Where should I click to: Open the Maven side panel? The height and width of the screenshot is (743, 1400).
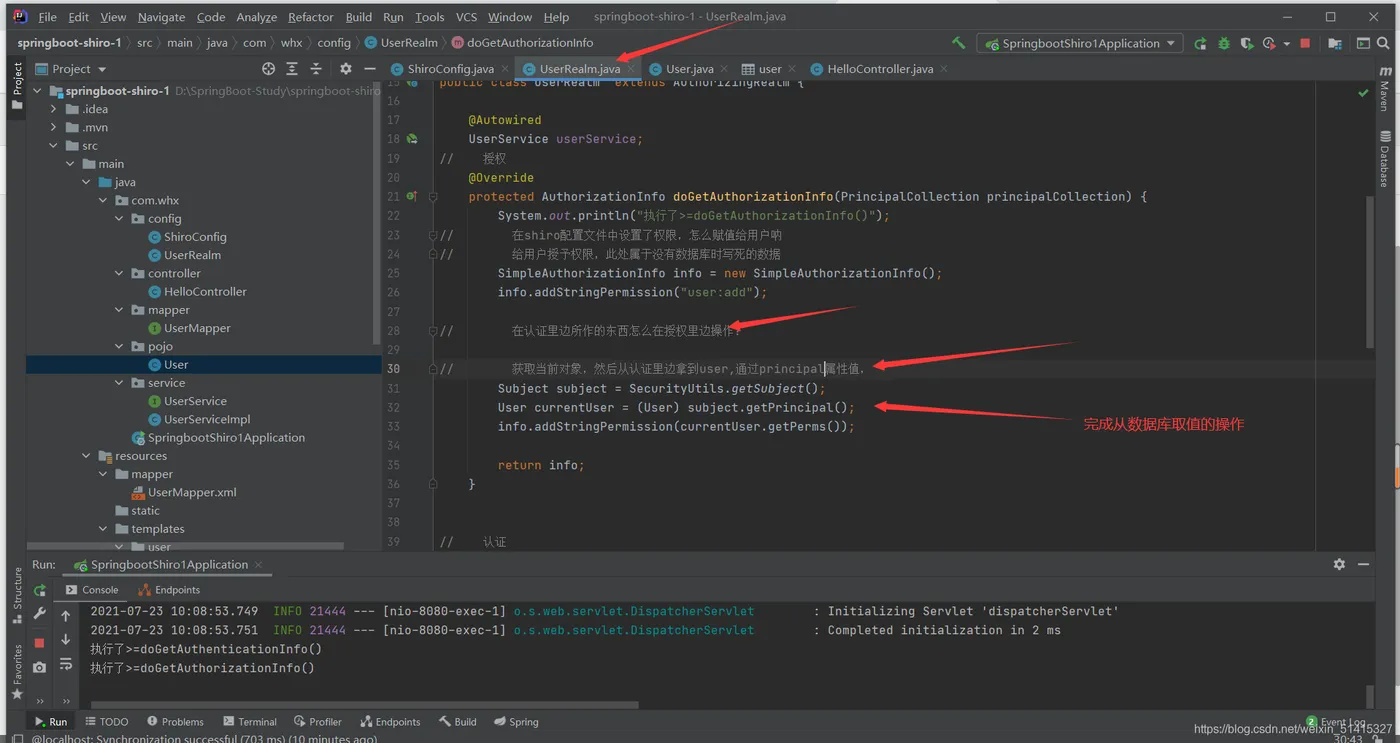(1385, 90)
